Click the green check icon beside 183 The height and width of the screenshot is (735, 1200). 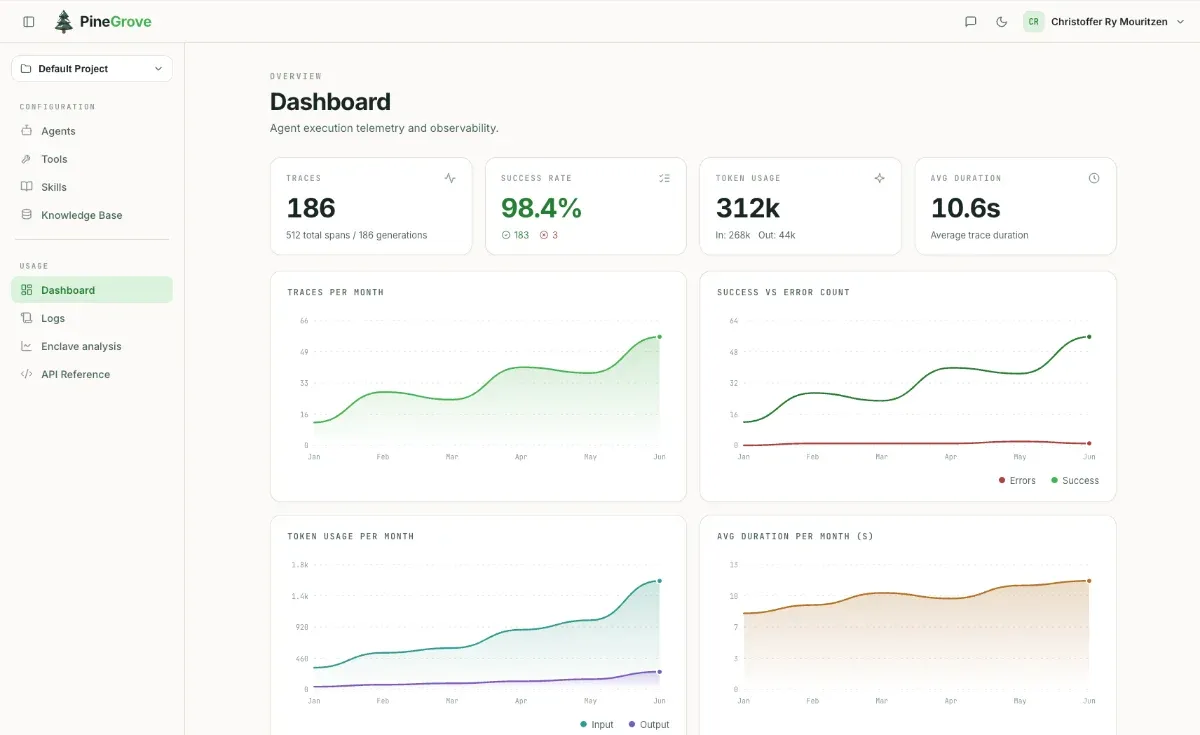point(506,235)
